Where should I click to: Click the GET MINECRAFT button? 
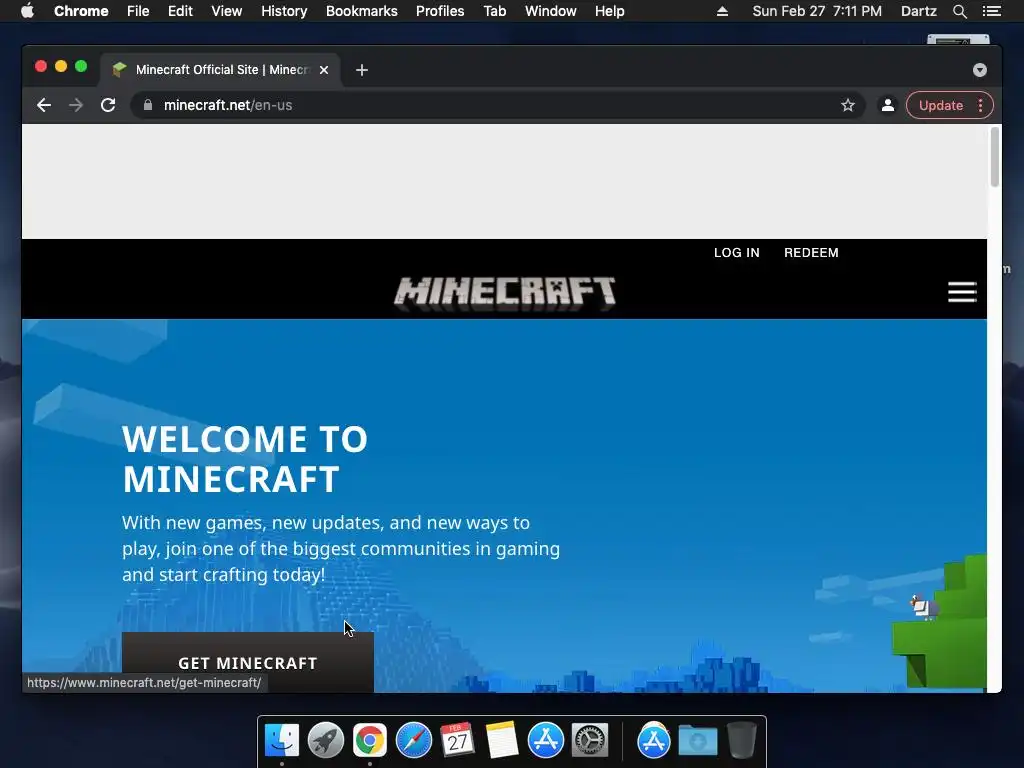point(248,662)
